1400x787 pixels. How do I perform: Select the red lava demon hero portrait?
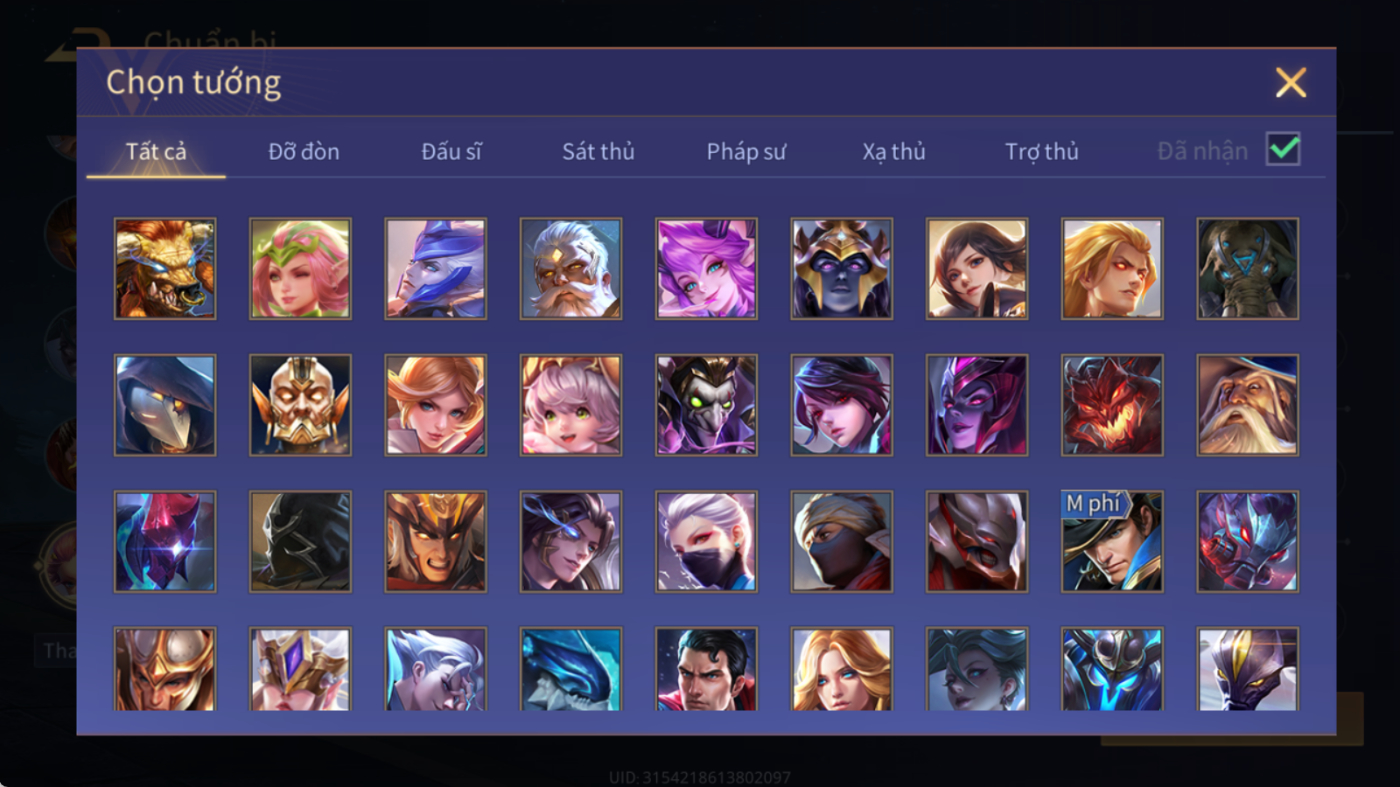pyautogui.click(x=1112, y=405)
